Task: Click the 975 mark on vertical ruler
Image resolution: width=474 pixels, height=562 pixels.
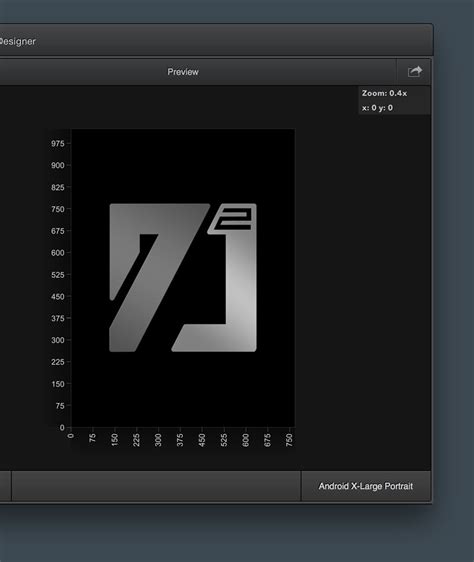Action: (58, 144)
